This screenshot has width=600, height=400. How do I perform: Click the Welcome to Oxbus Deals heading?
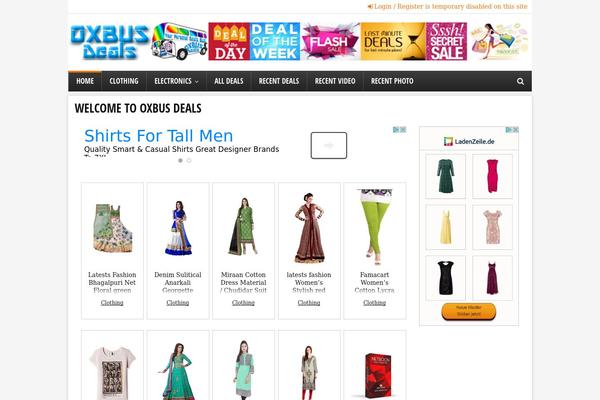[138, 108]
